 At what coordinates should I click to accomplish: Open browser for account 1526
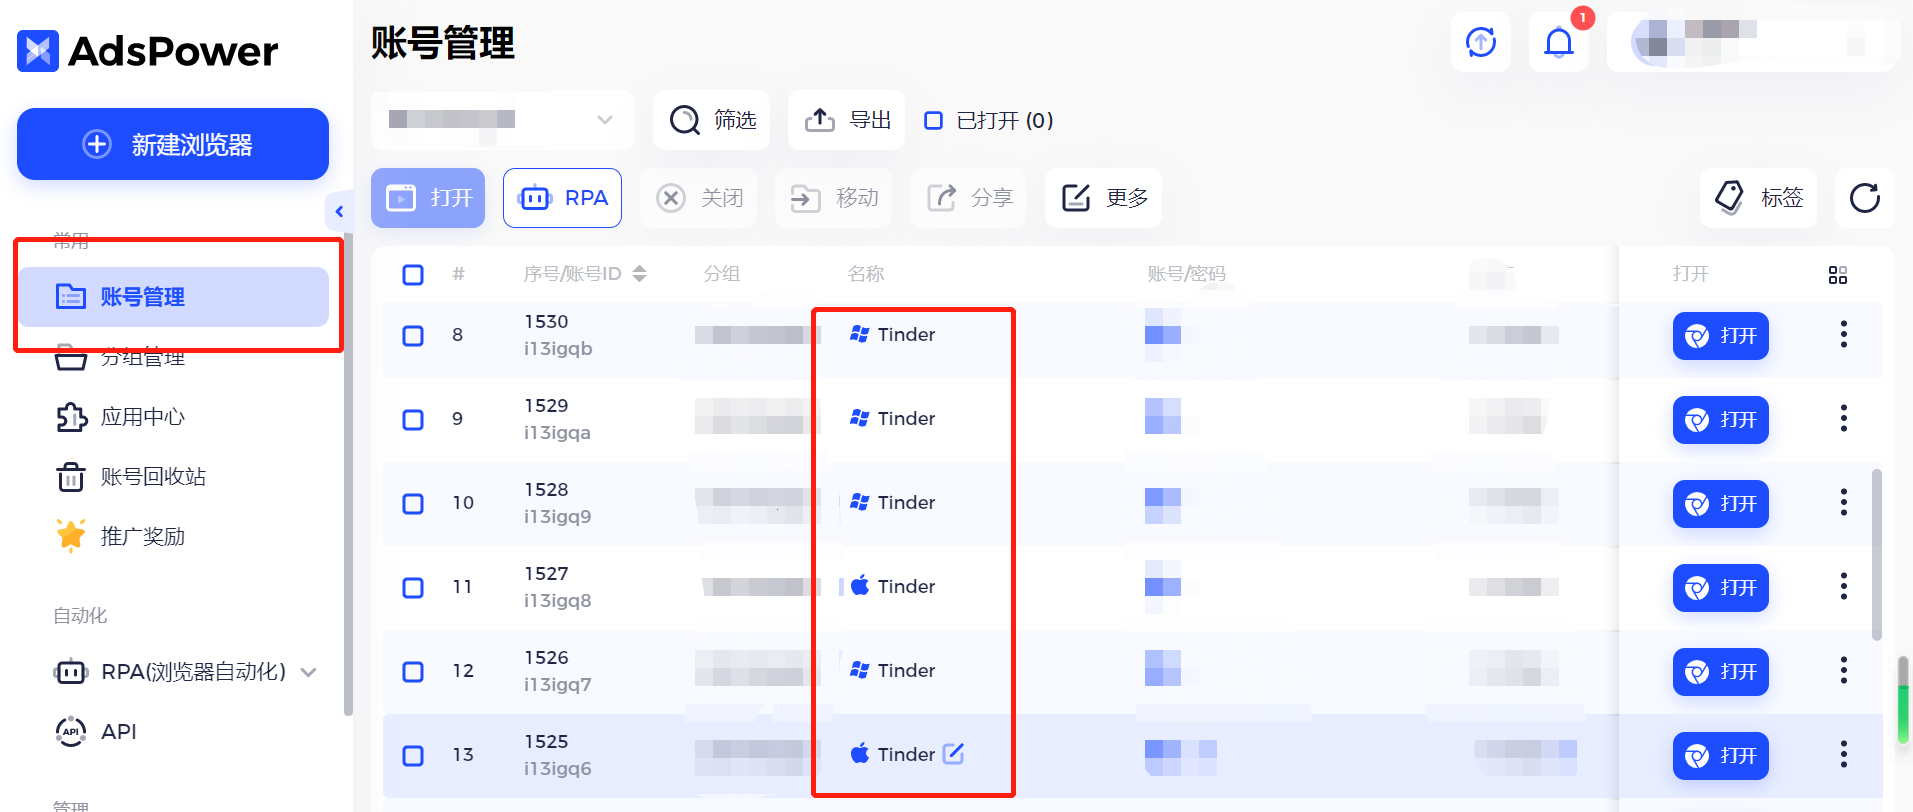click(x=1721, y=672)
